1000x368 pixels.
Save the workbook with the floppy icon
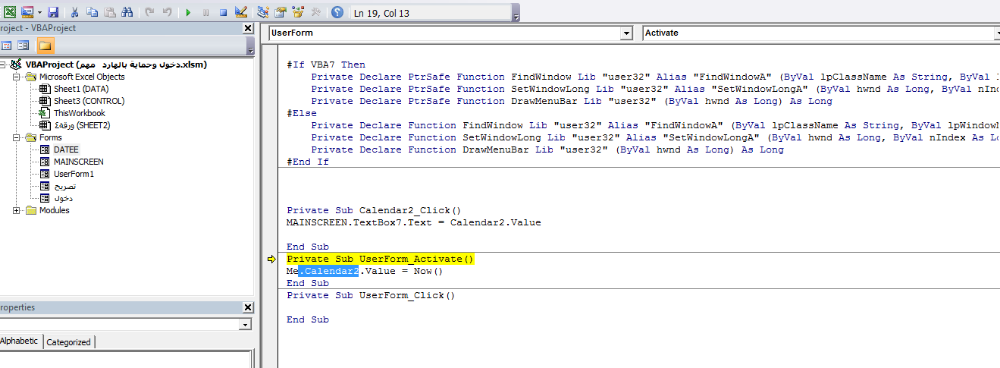(x=53, y=12)
